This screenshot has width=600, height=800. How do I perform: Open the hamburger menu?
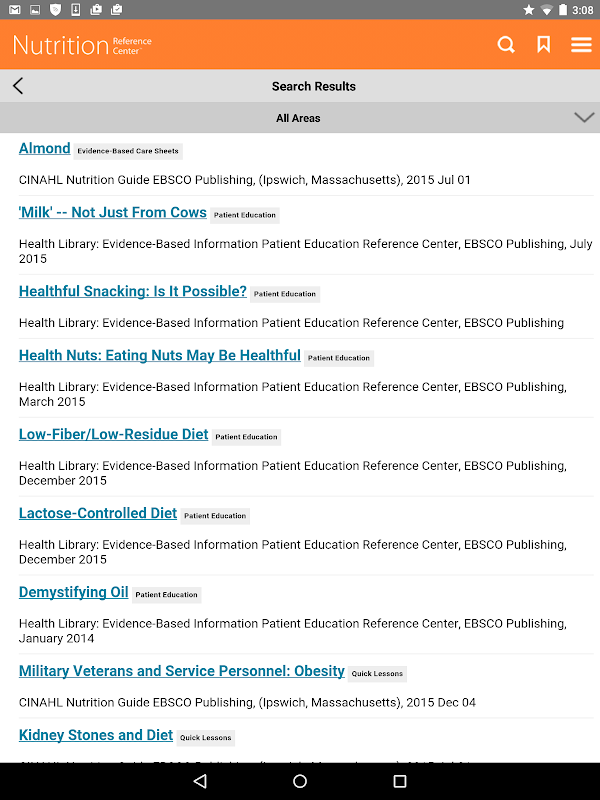point(581,45)
